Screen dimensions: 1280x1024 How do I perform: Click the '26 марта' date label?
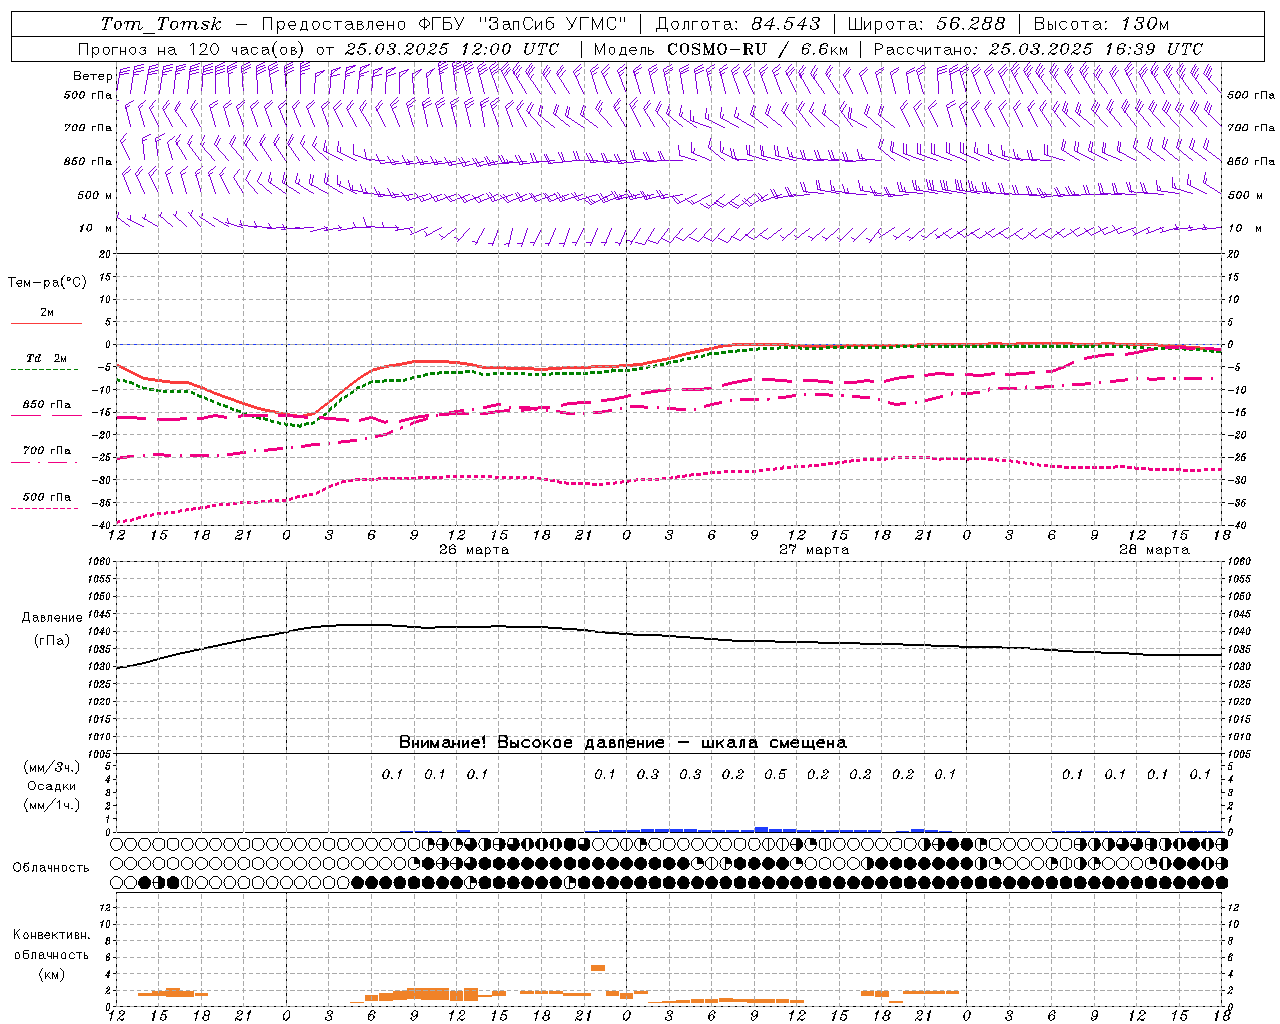pos(474,550)
